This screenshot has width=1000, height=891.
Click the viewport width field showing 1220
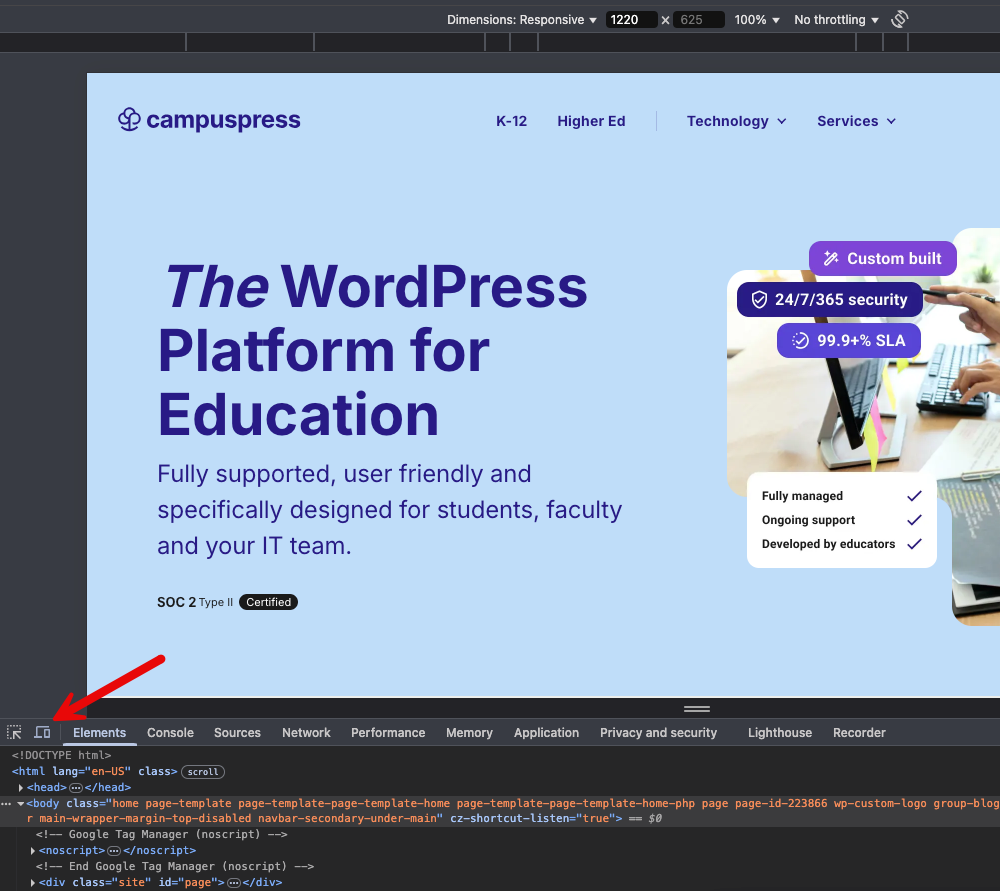631,20
